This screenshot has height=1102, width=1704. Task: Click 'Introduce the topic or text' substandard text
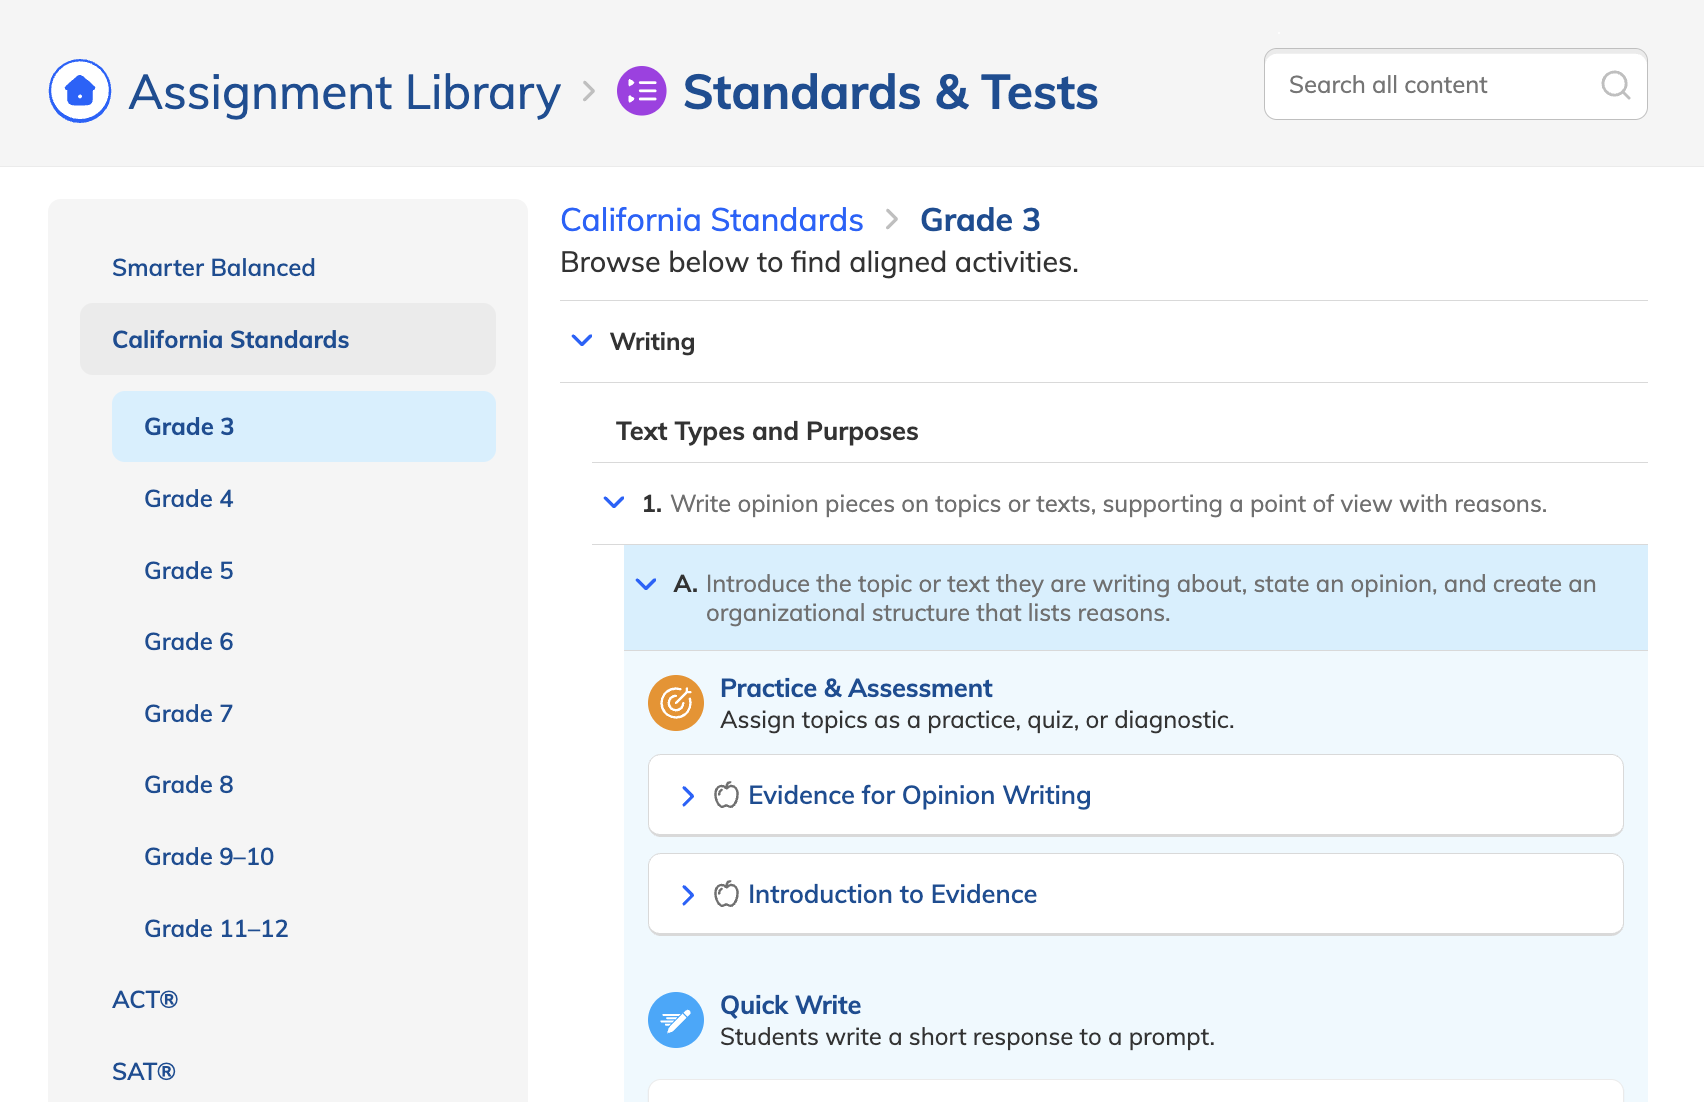click(x=1151, y=598)
